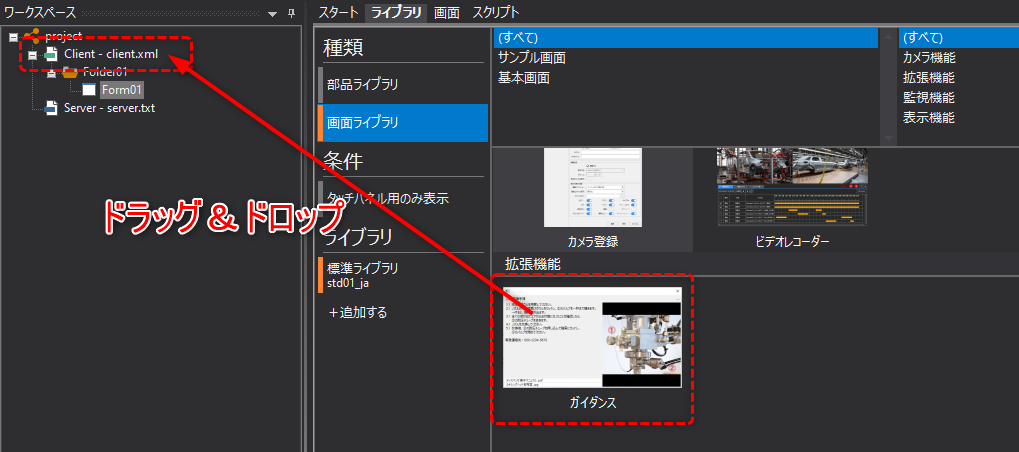Click the Server - server.txt file icon
The height and width of the screenshot is (452, 1019).
click(x=51, y=108)
